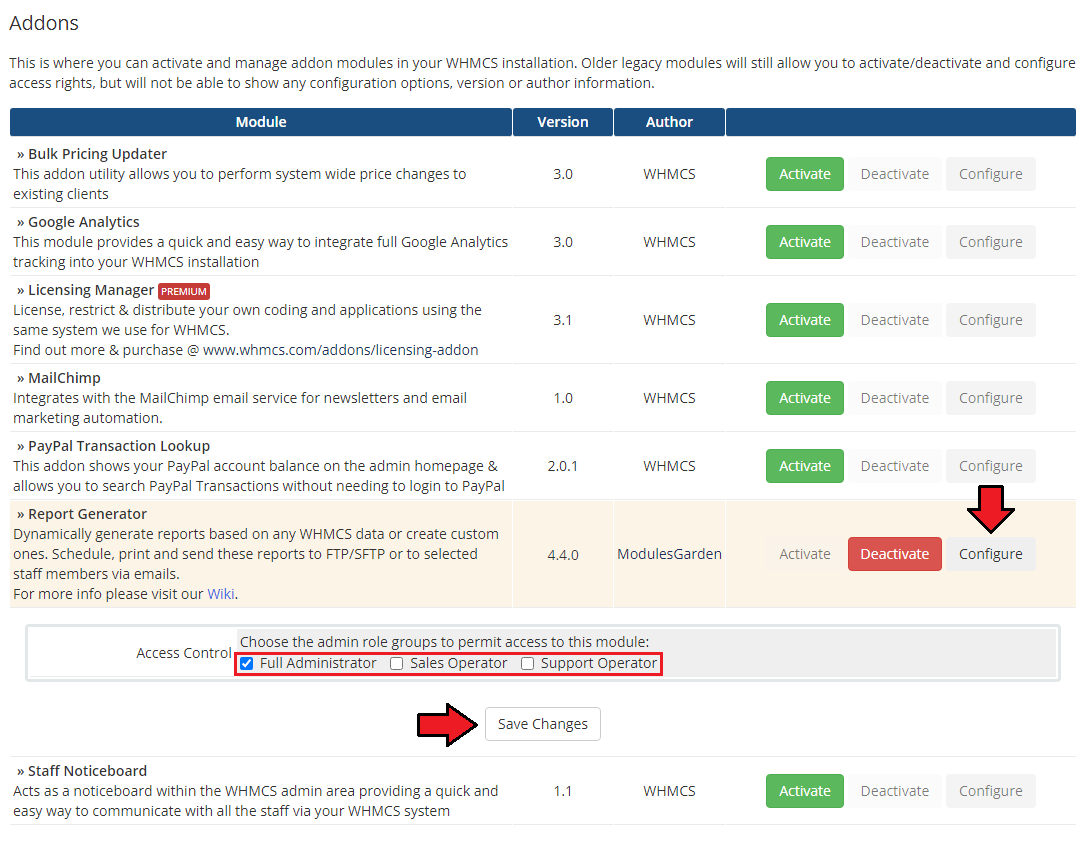Click version 4.4.0 cell
The width and height of the screenshot is (1088, 860).
click(563, 555)
